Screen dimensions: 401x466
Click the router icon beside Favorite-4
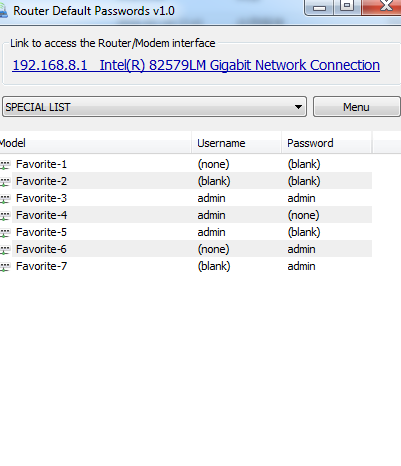pyautogui.click(x=5, y=215)
